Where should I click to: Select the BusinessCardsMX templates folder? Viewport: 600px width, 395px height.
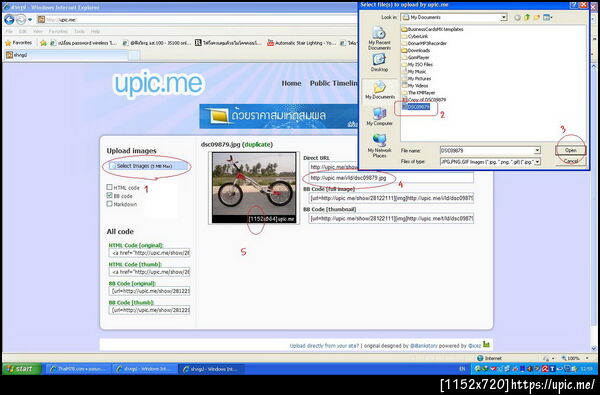pyautogui.click(x=432, y=29)
